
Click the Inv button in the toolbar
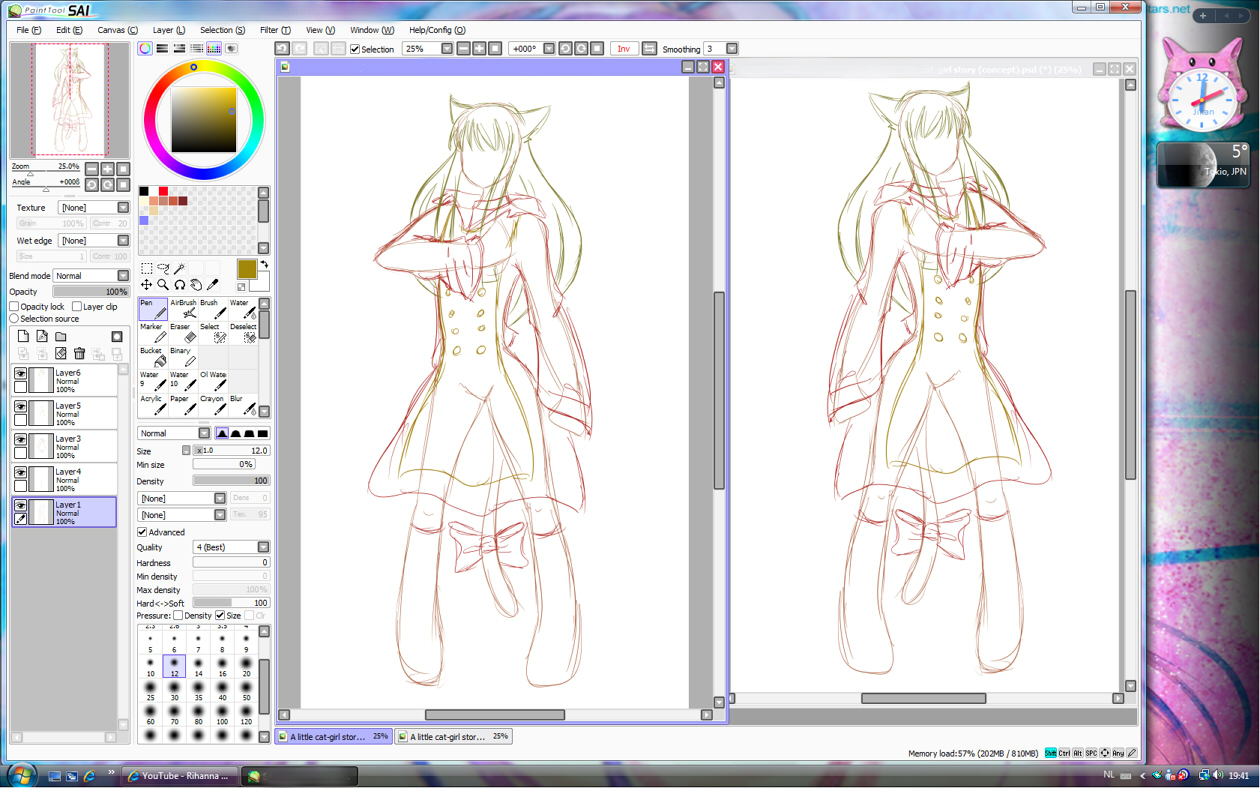pyautogui.click(x=623, y=49)
